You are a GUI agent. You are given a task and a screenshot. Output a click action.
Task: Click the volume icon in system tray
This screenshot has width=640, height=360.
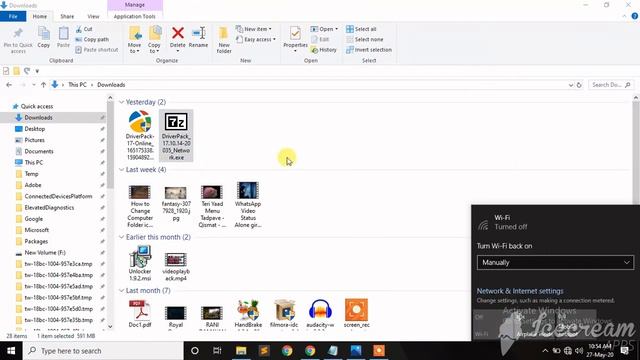[x=579, y=351]
